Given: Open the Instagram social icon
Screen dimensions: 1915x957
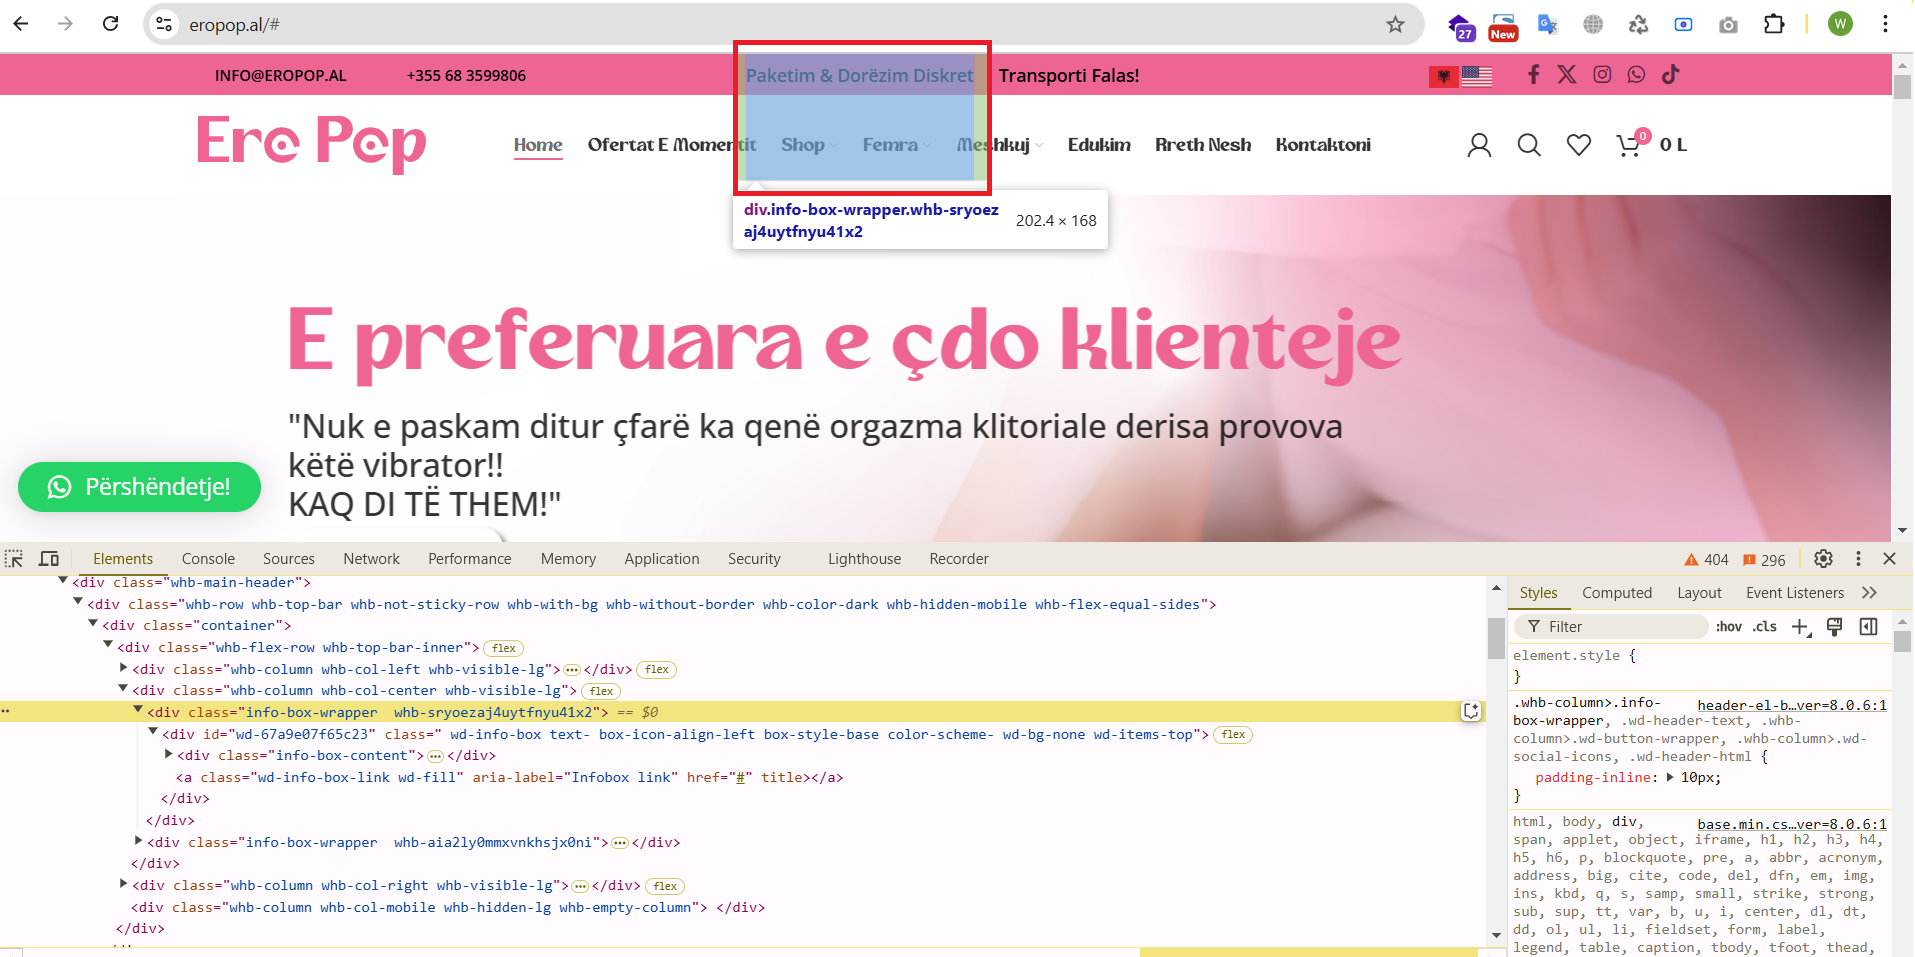Looking at the screenshot, I should (1602, 74).
